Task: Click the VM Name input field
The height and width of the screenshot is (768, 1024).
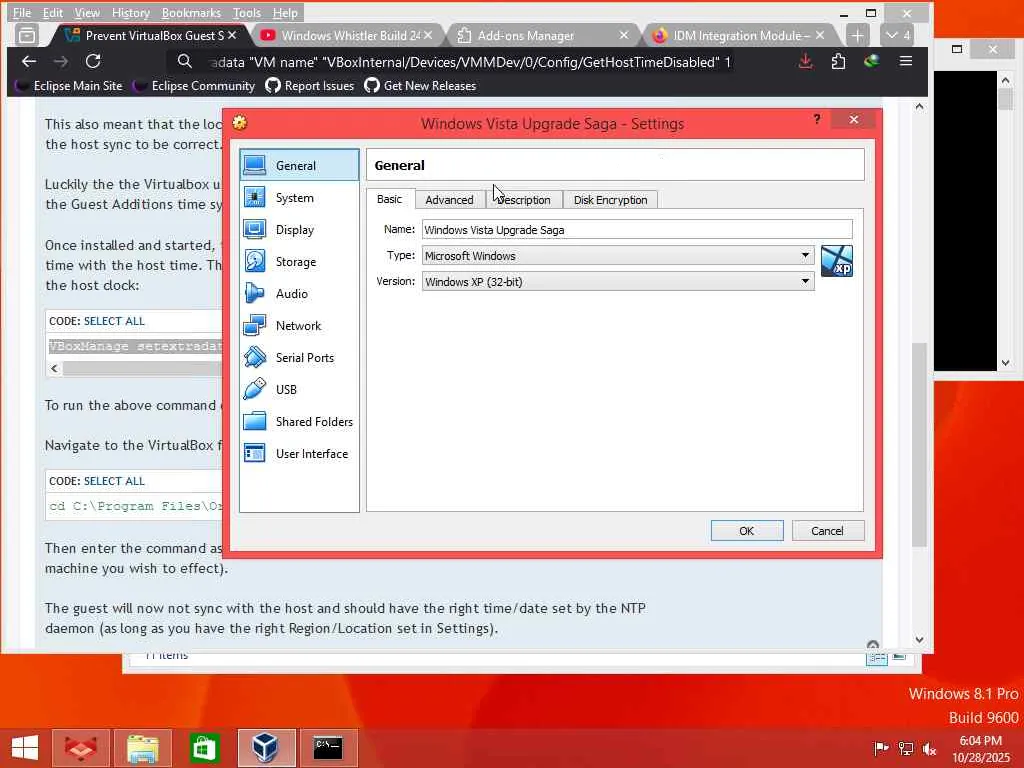Action: pos(637,229)
